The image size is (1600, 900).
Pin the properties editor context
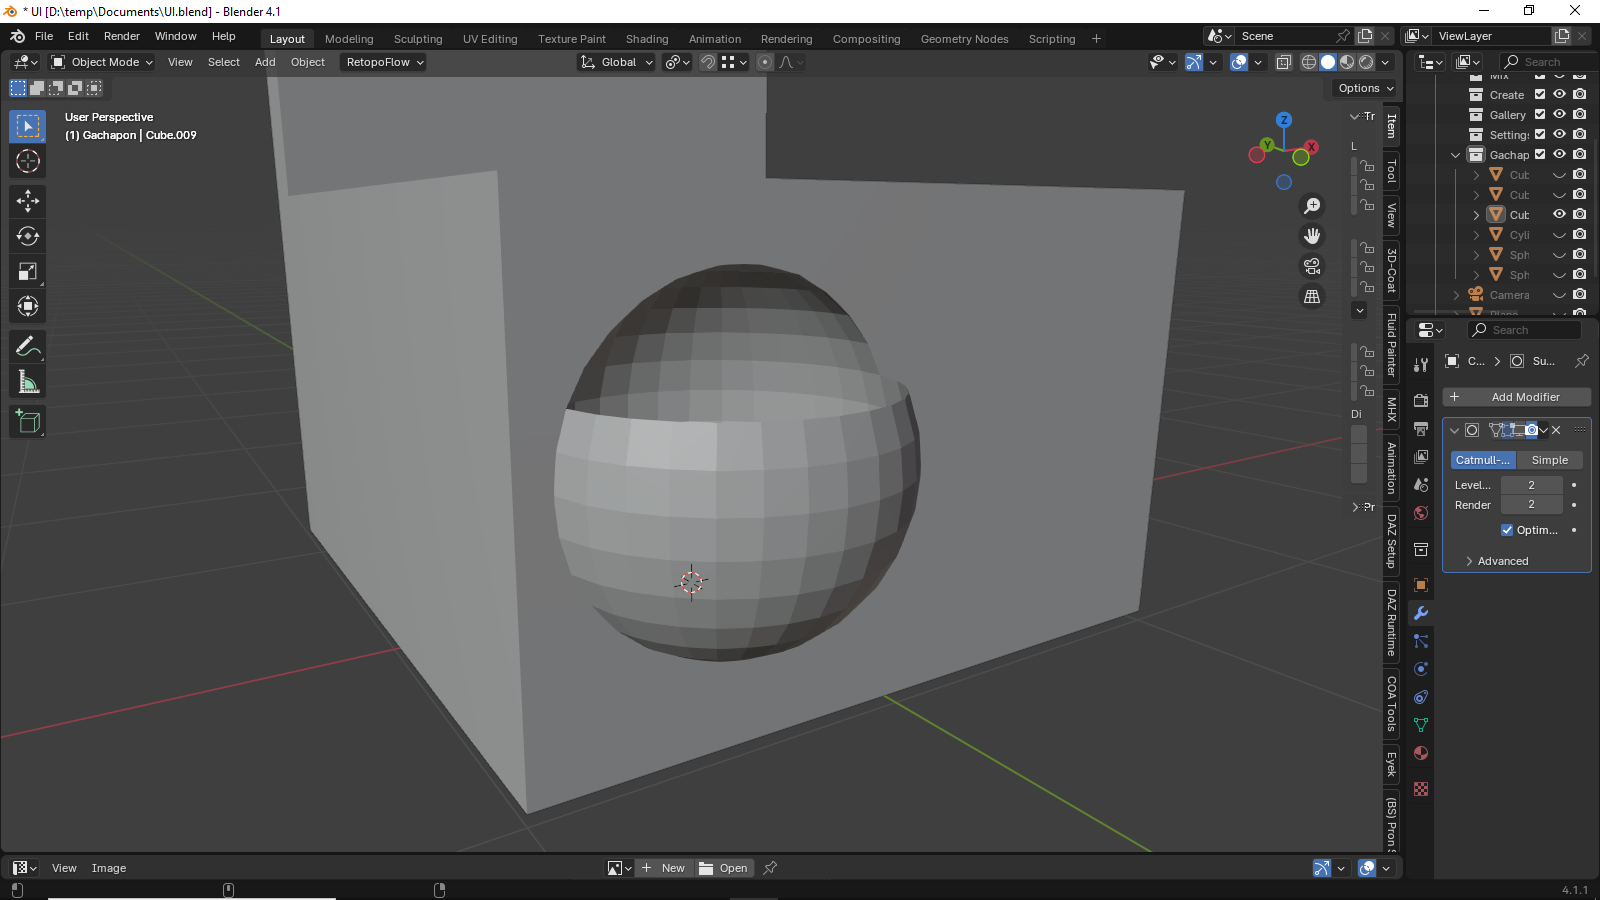click(x=1581, y=361)
